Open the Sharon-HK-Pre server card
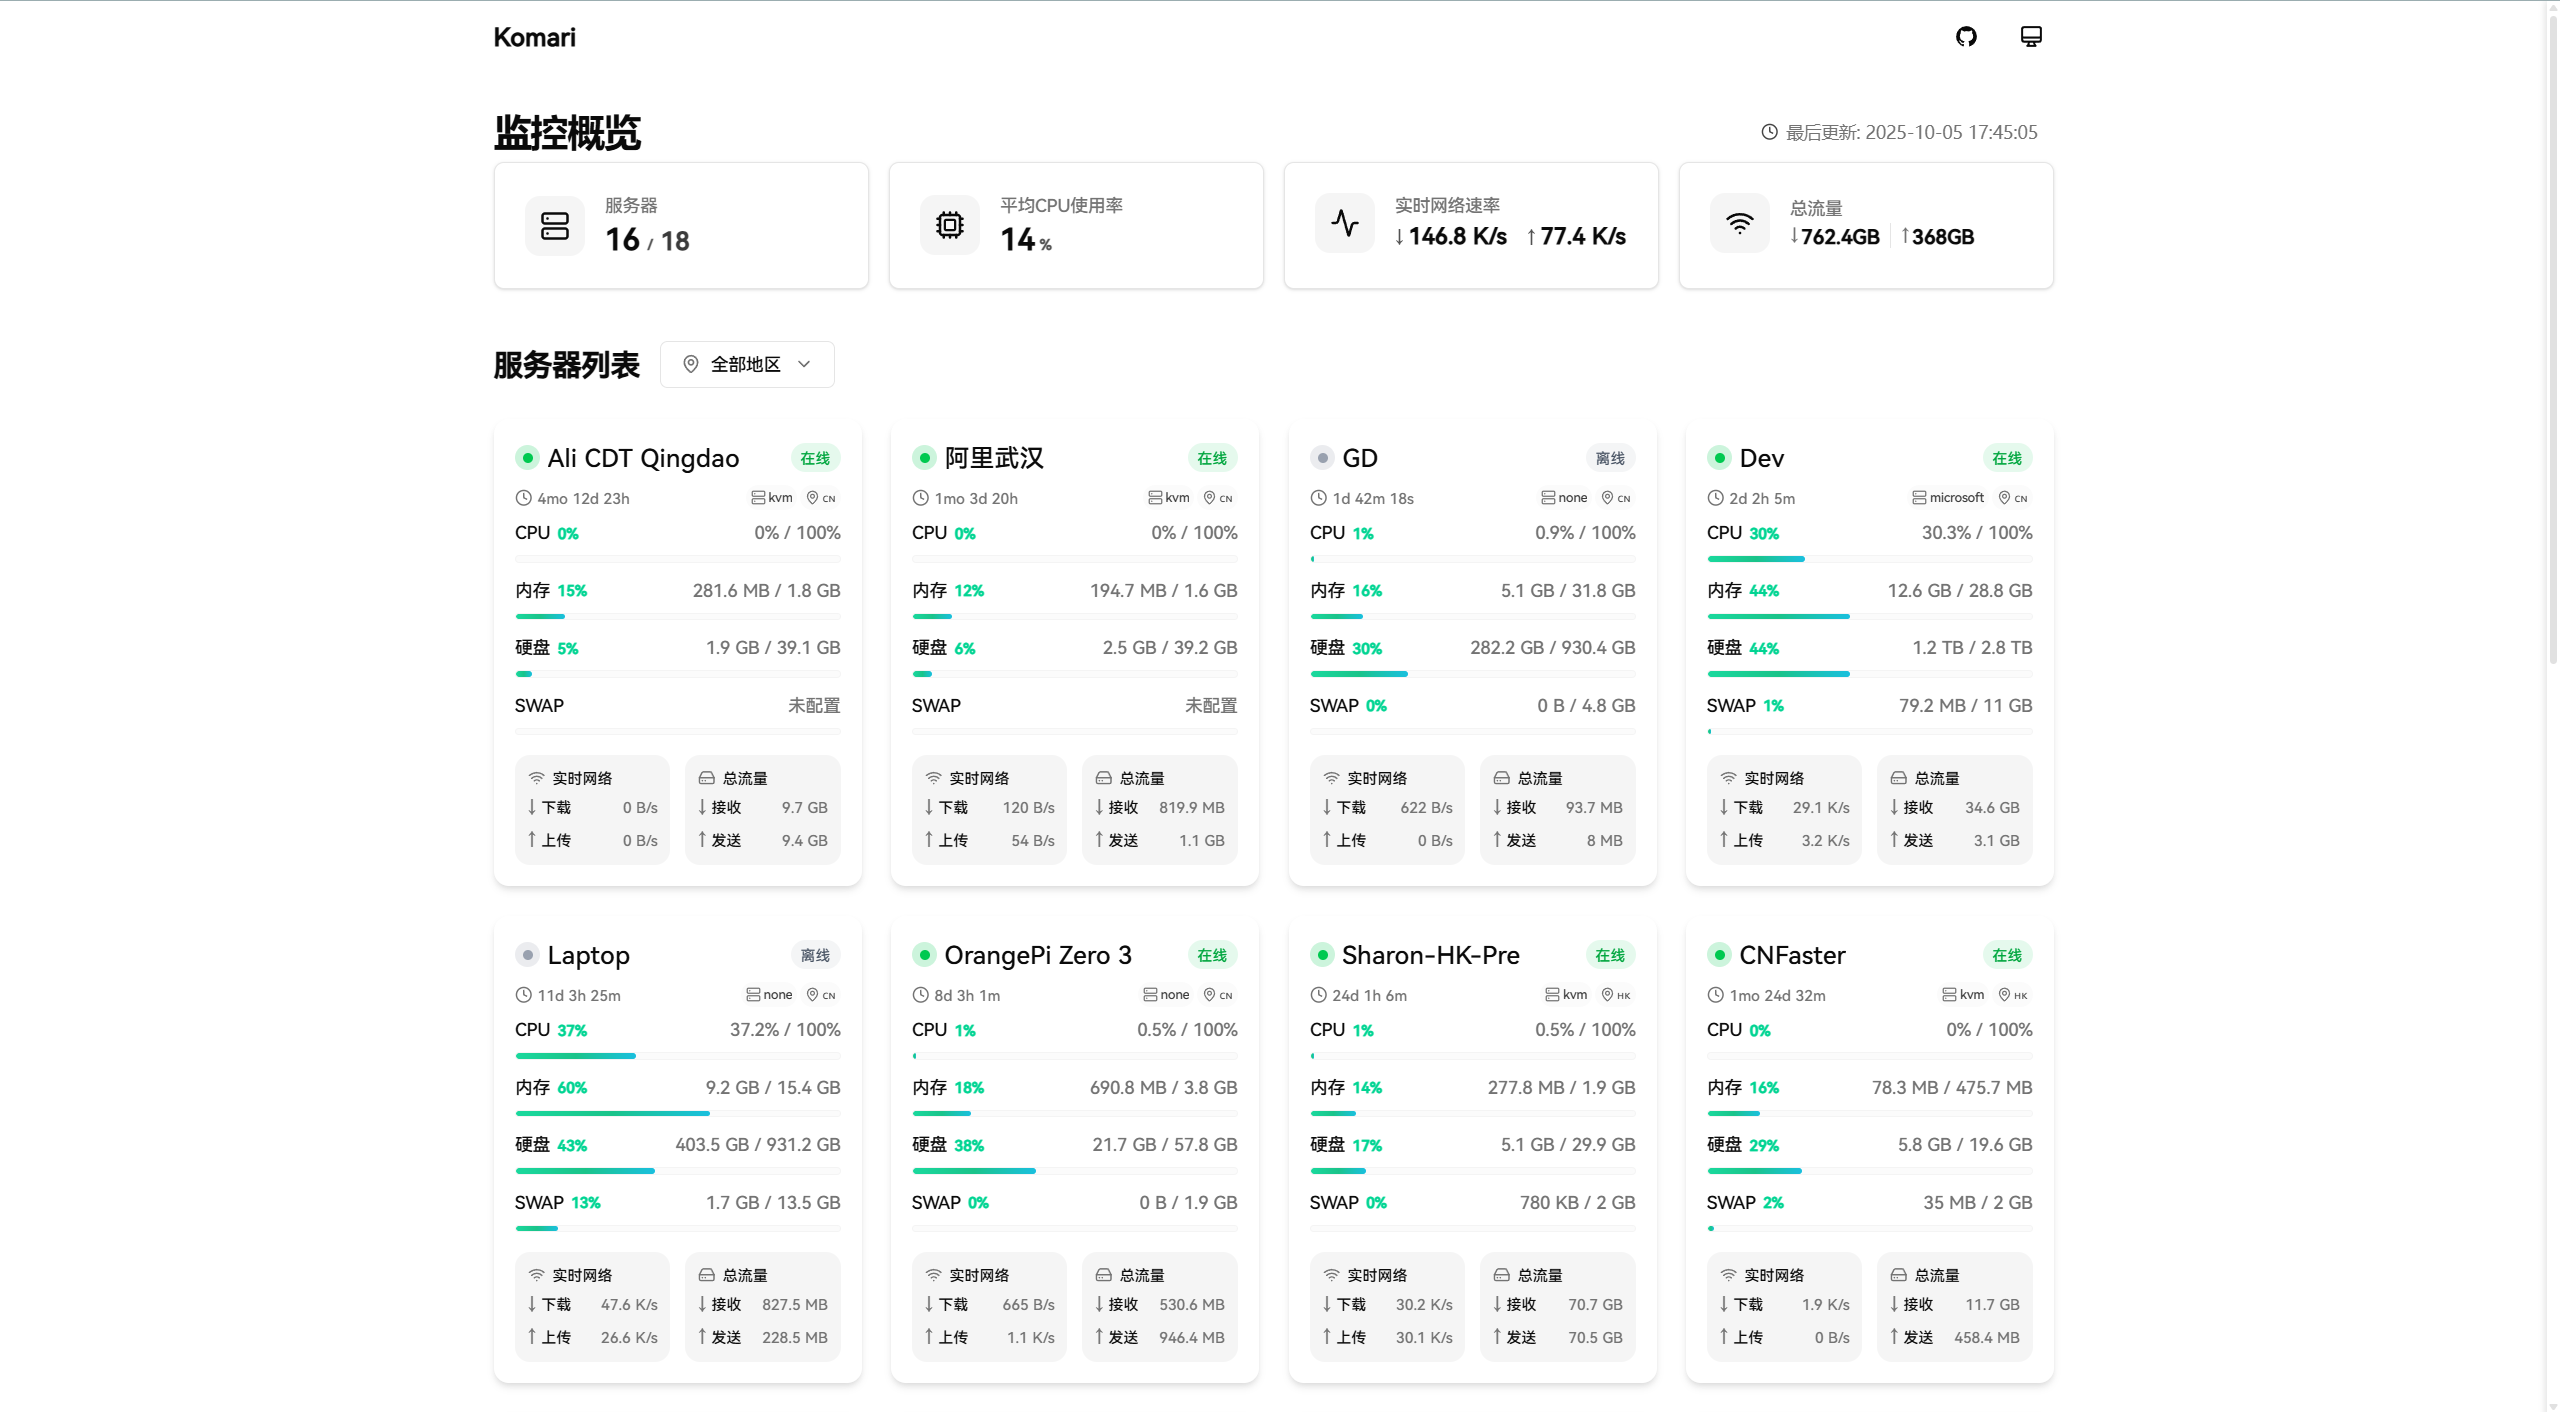This screenshot has height=1412, width=2560. point(1430,955)
